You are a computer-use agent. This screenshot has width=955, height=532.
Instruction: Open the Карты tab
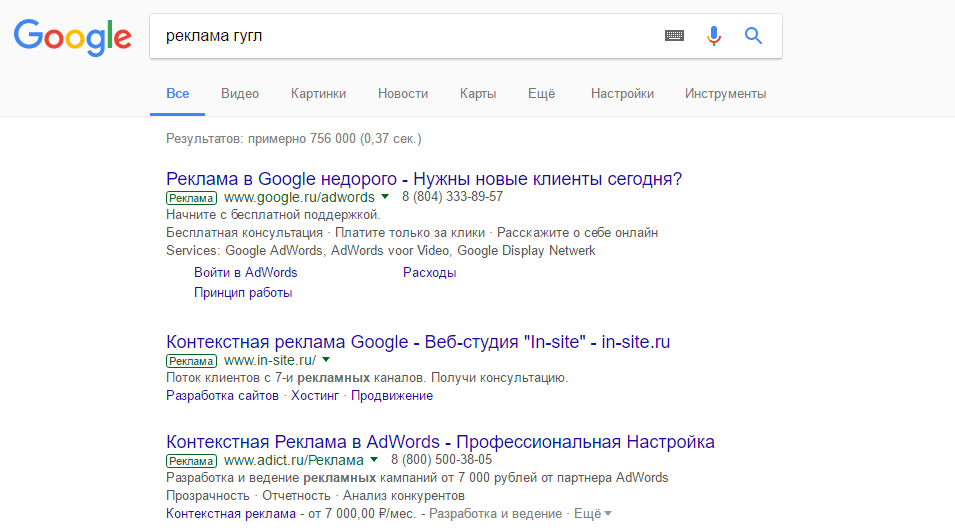pyautogui.click(x=478, y=94)
